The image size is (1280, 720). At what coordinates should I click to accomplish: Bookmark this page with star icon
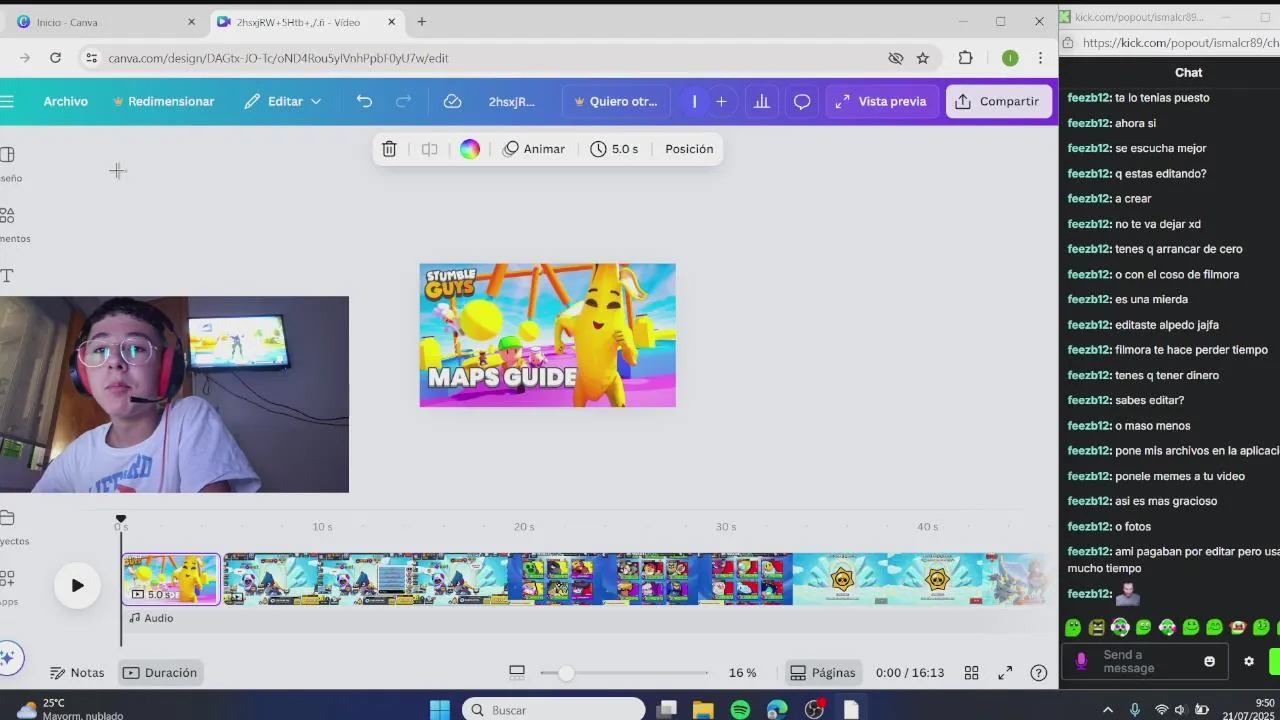pos(923,58)
